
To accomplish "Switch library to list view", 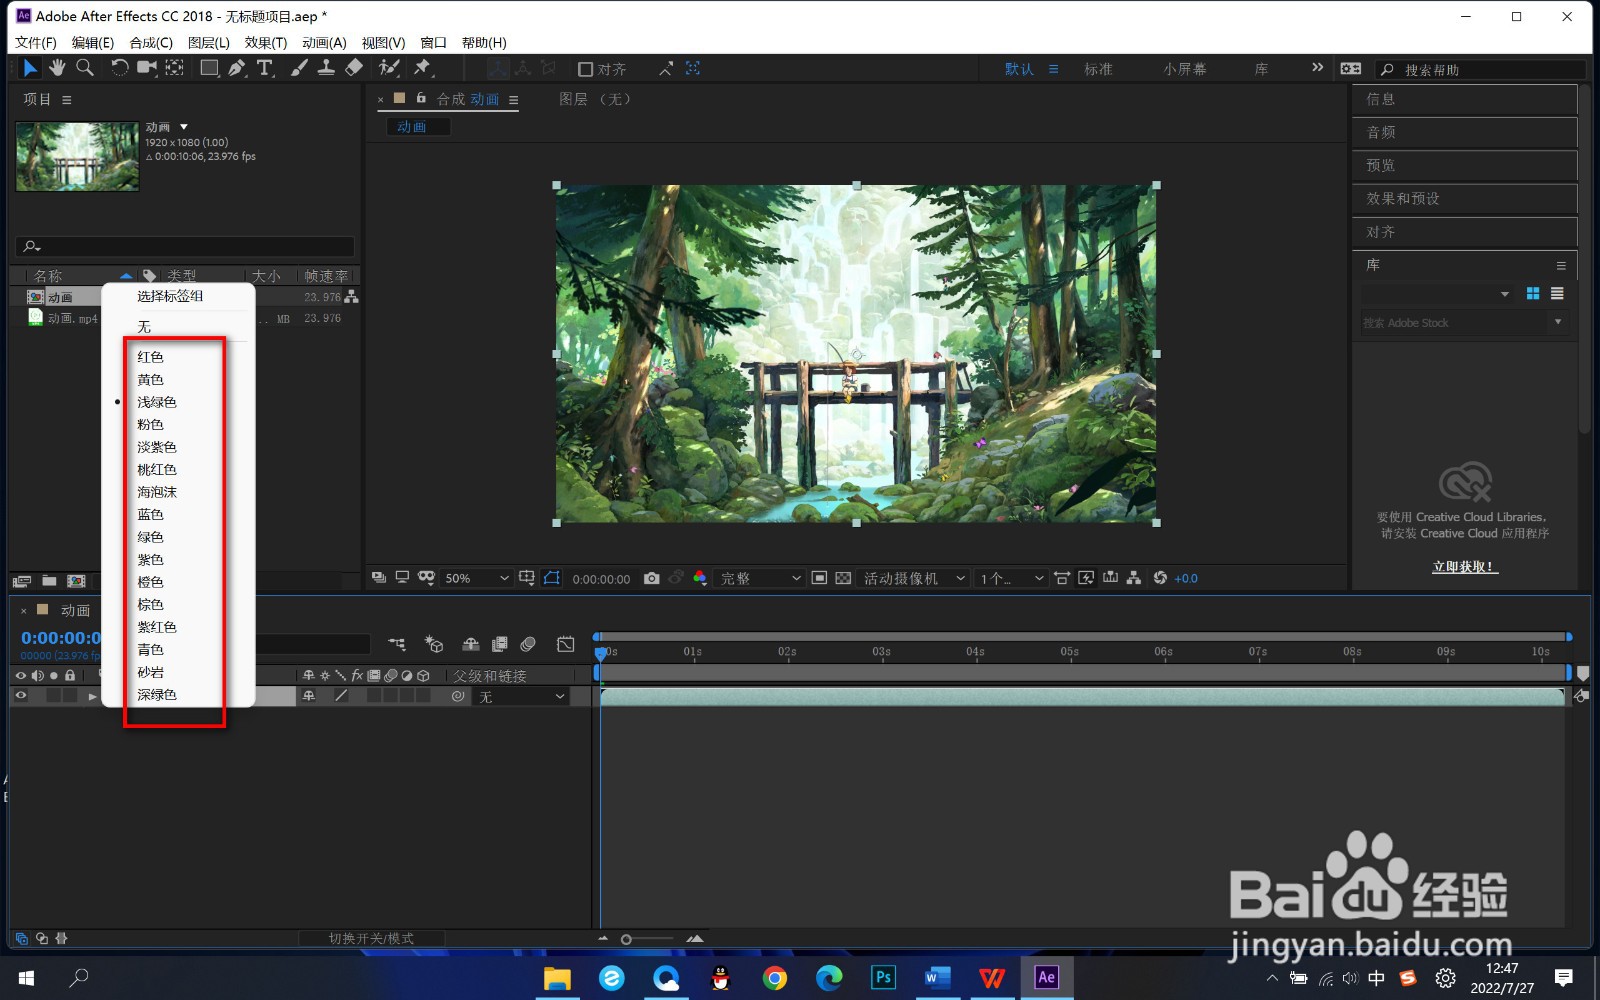I will (1557, 293).
